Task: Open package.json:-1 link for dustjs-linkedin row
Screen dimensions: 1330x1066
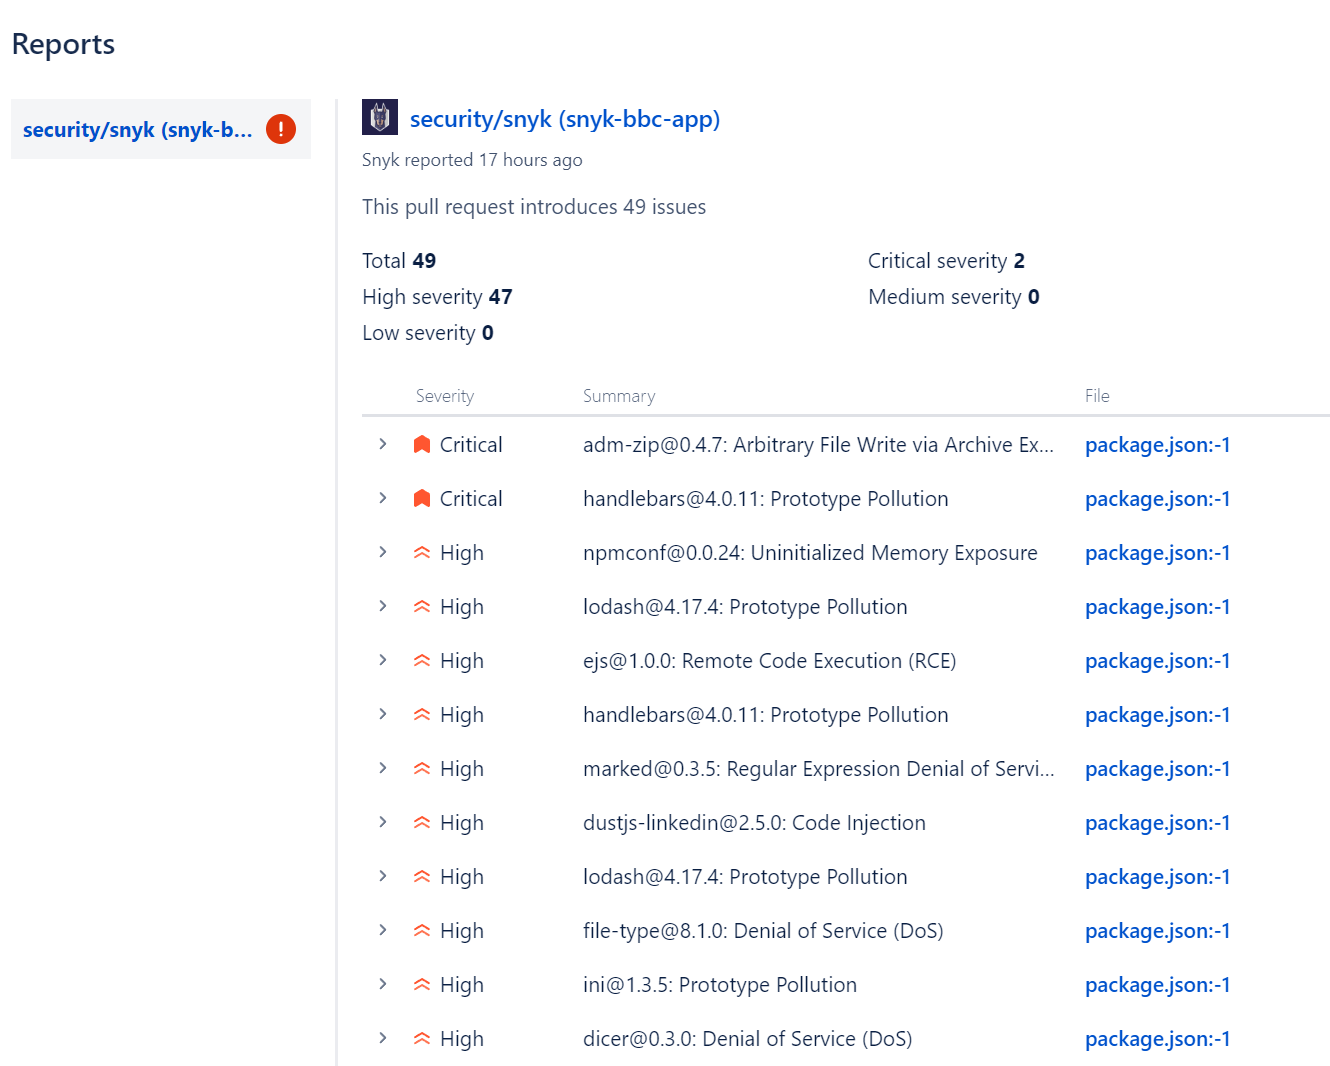Action: click(x=1157, y=823)
